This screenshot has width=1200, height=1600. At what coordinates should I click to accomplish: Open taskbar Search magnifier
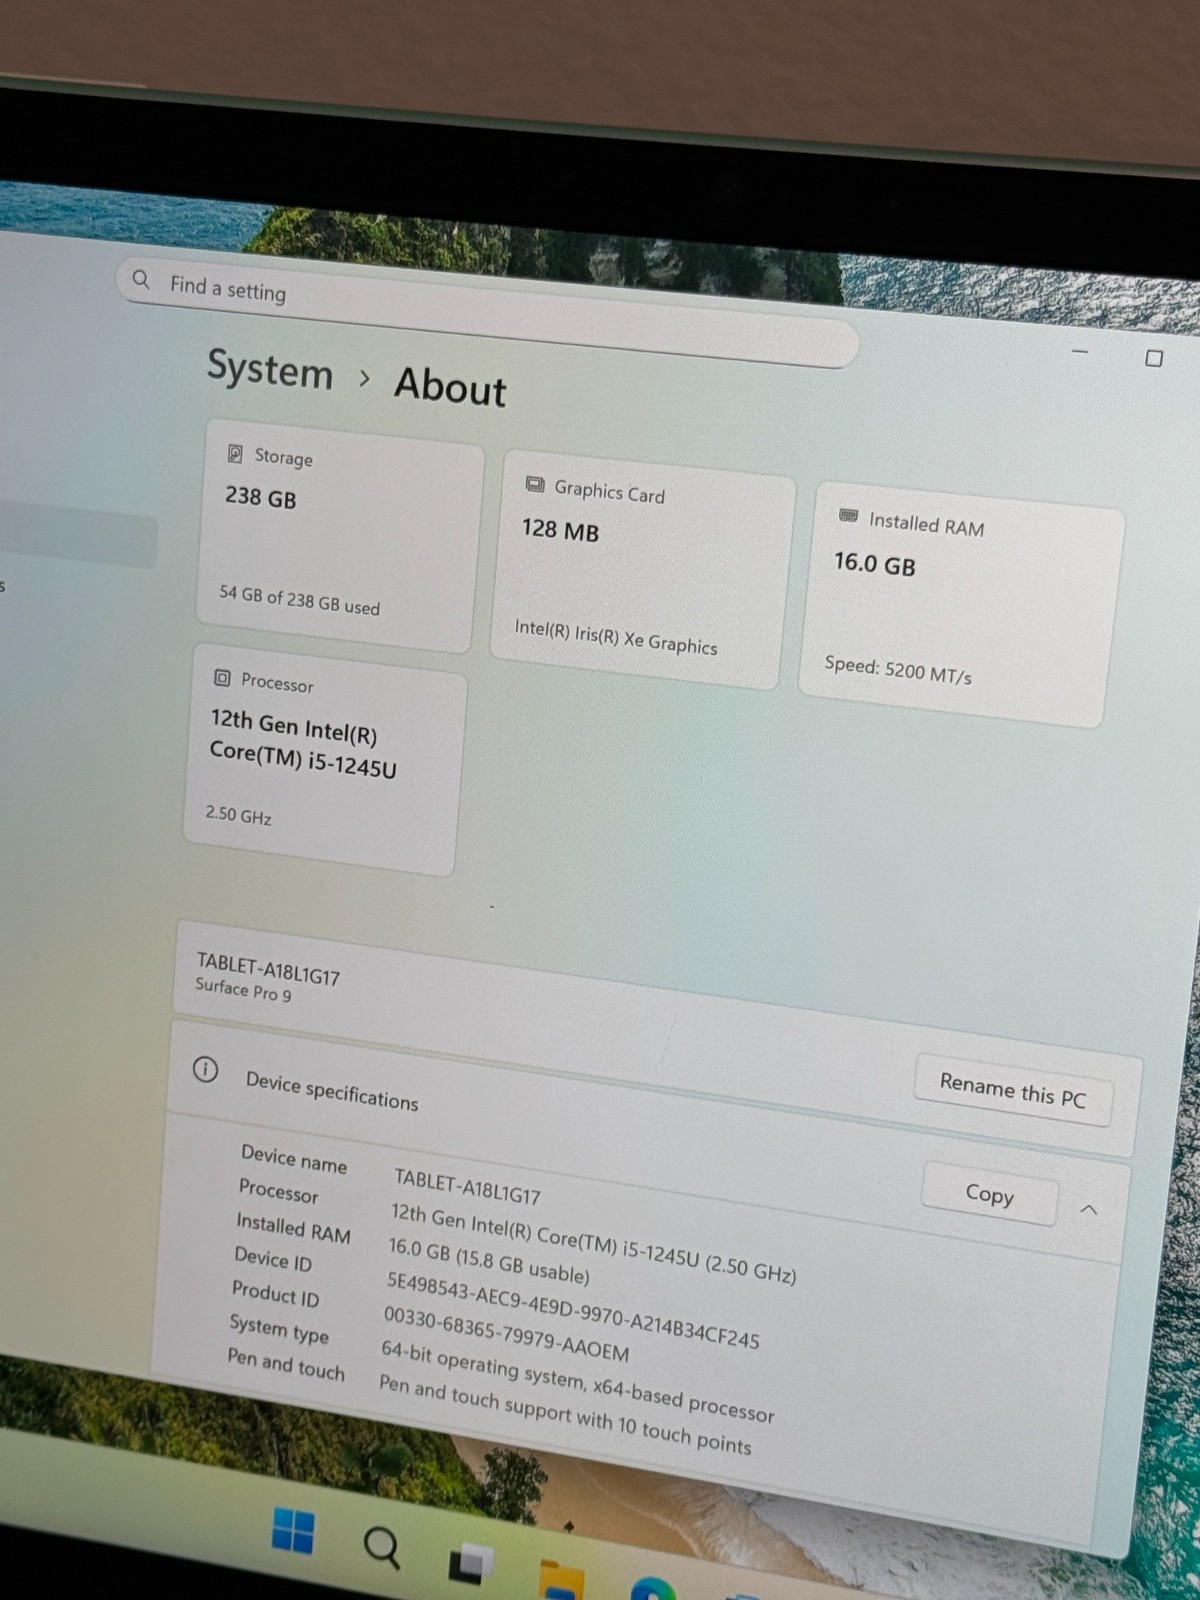point(381,1547)
